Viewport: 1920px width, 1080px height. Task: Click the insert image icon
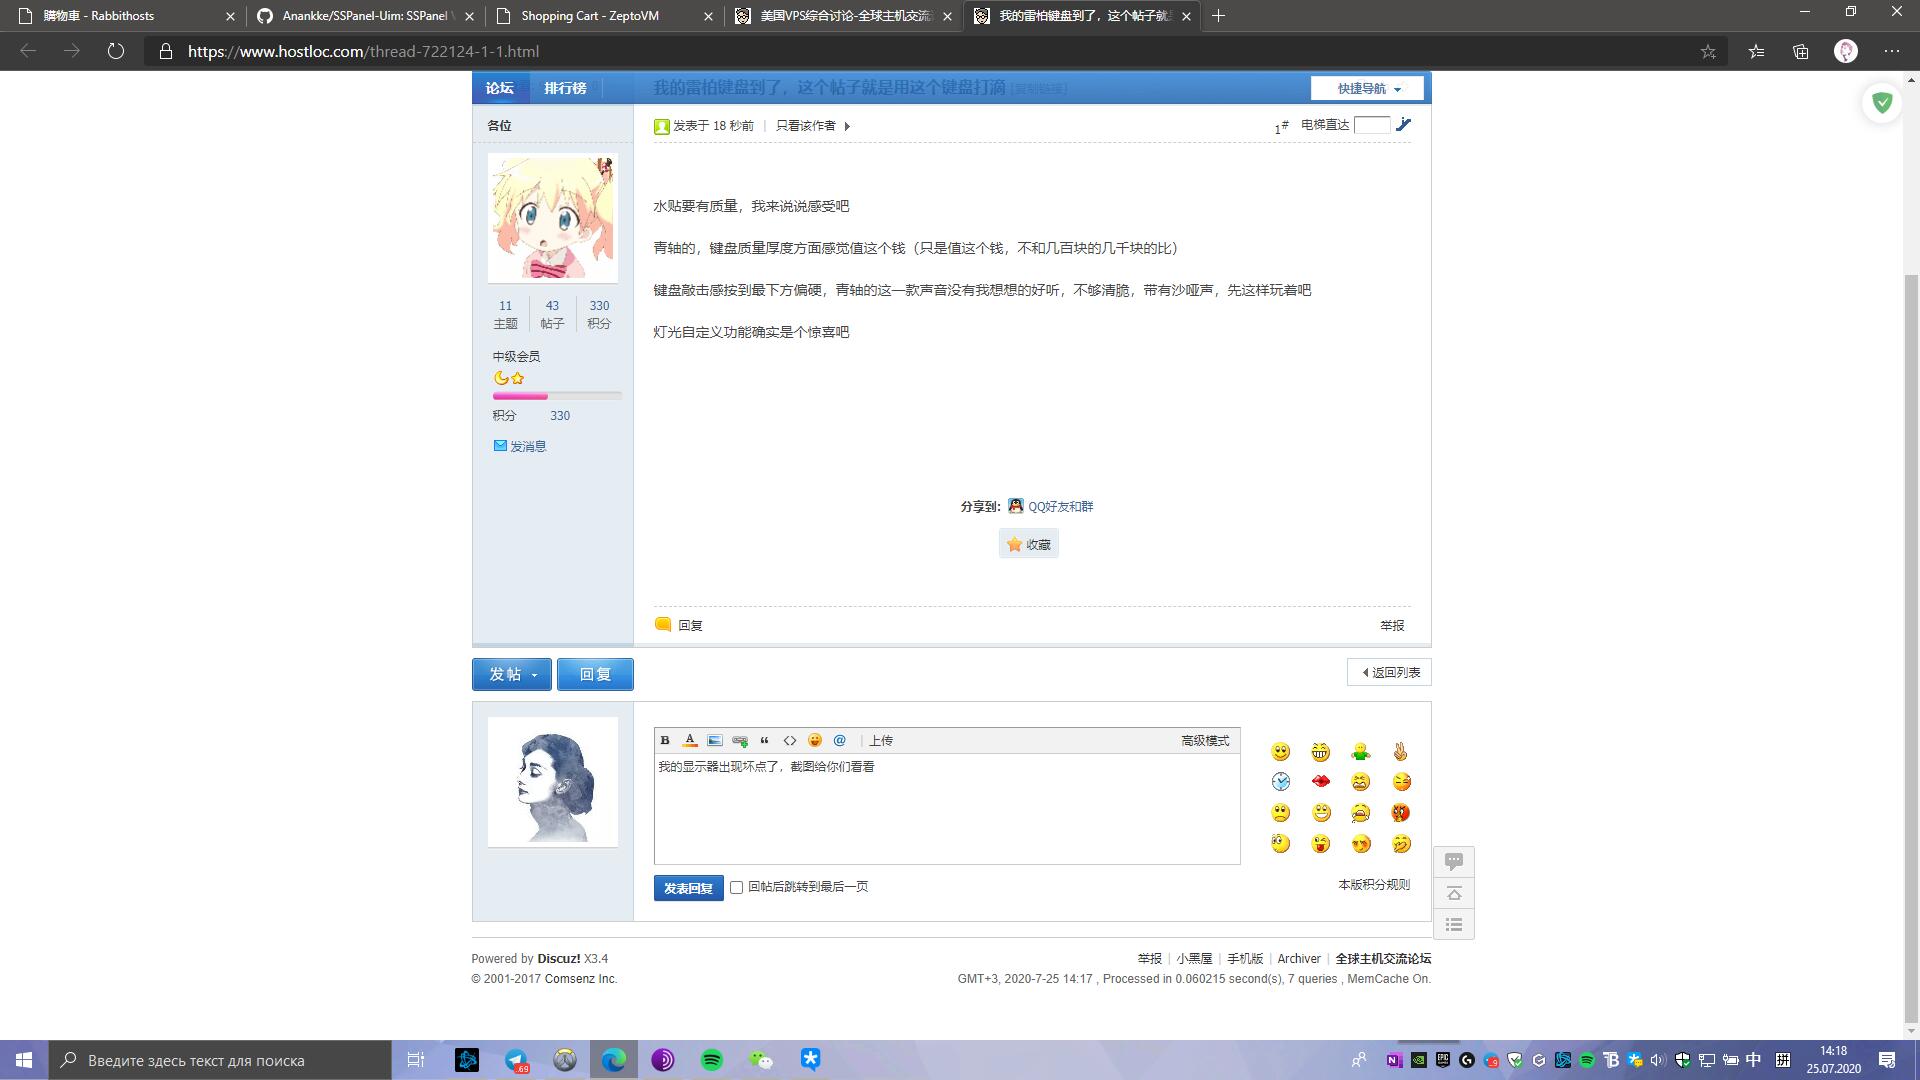click(x=715, y=740)
